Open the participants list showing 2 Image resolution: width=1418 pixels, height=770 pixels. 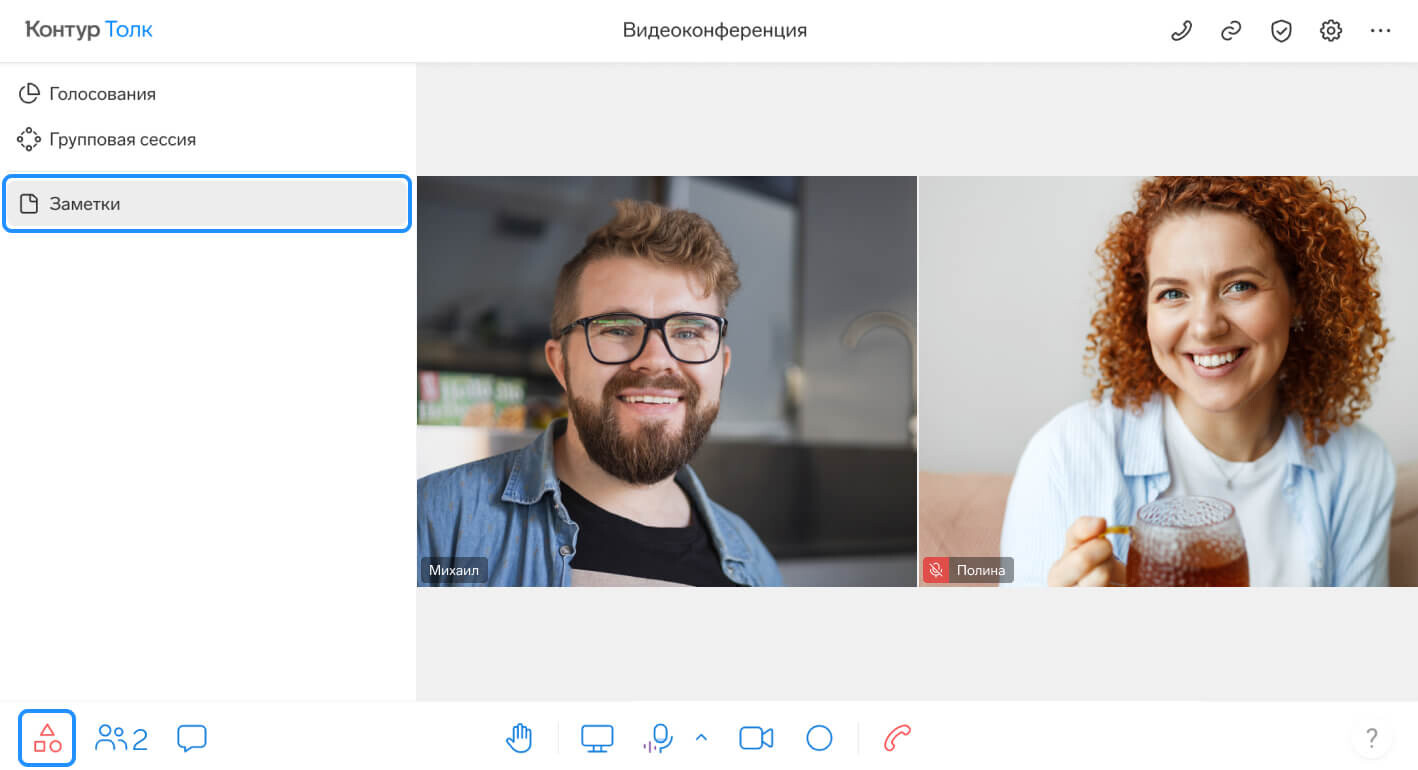coord(121,739)
